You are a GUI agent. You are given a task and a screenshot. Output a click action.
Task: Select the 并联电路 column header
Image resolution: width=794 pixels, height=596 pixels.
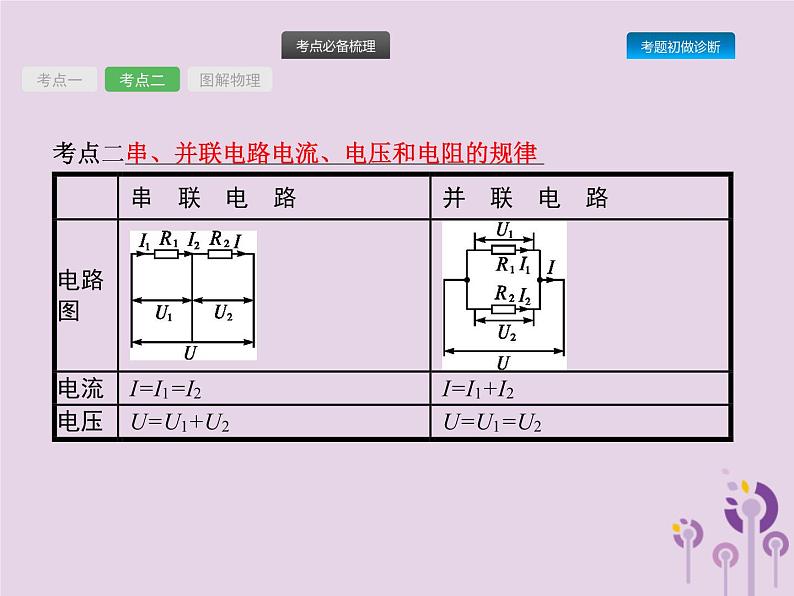pos(526,197)
